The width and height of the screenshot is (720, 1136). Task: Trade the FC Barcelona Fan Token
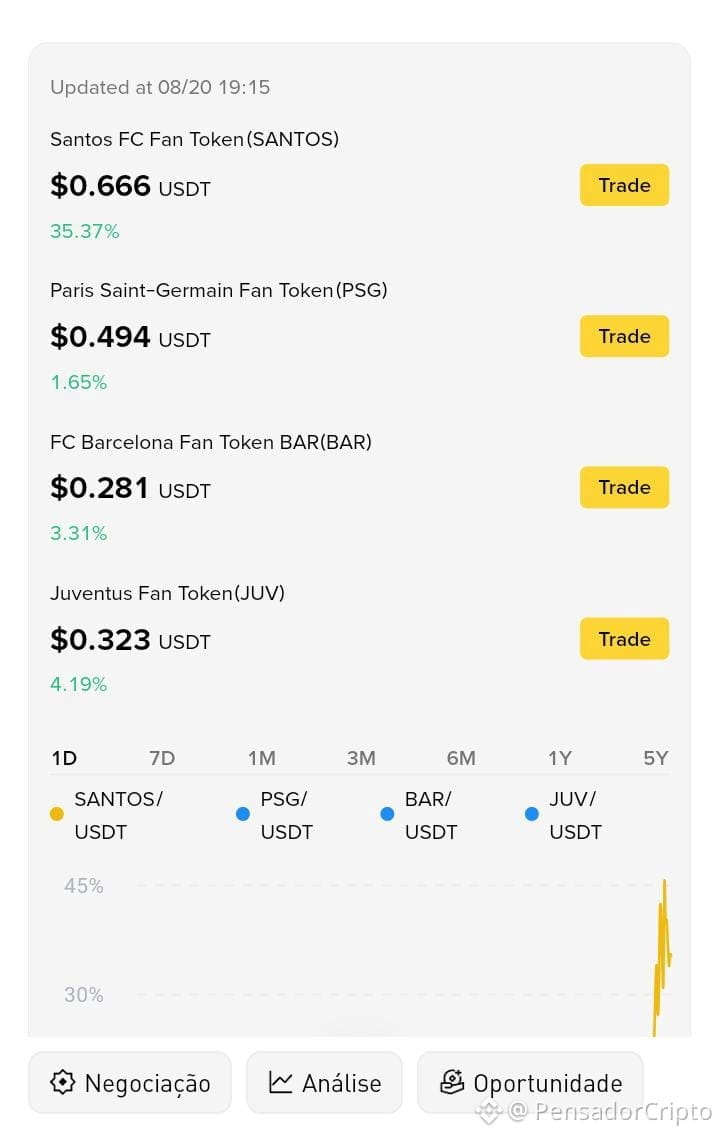click(x=624, y=487)
